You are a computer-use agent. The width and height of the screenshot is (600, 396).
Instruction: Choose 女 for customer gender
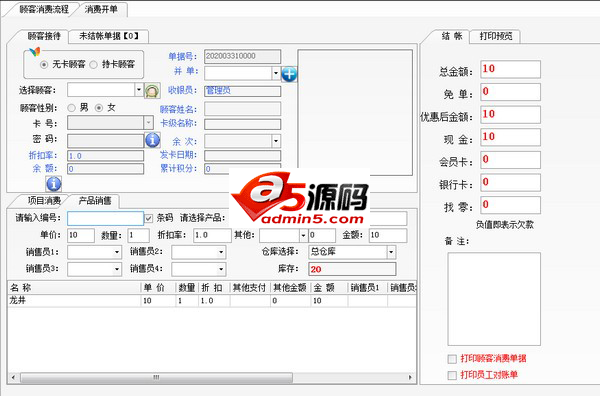pos(99,108)
